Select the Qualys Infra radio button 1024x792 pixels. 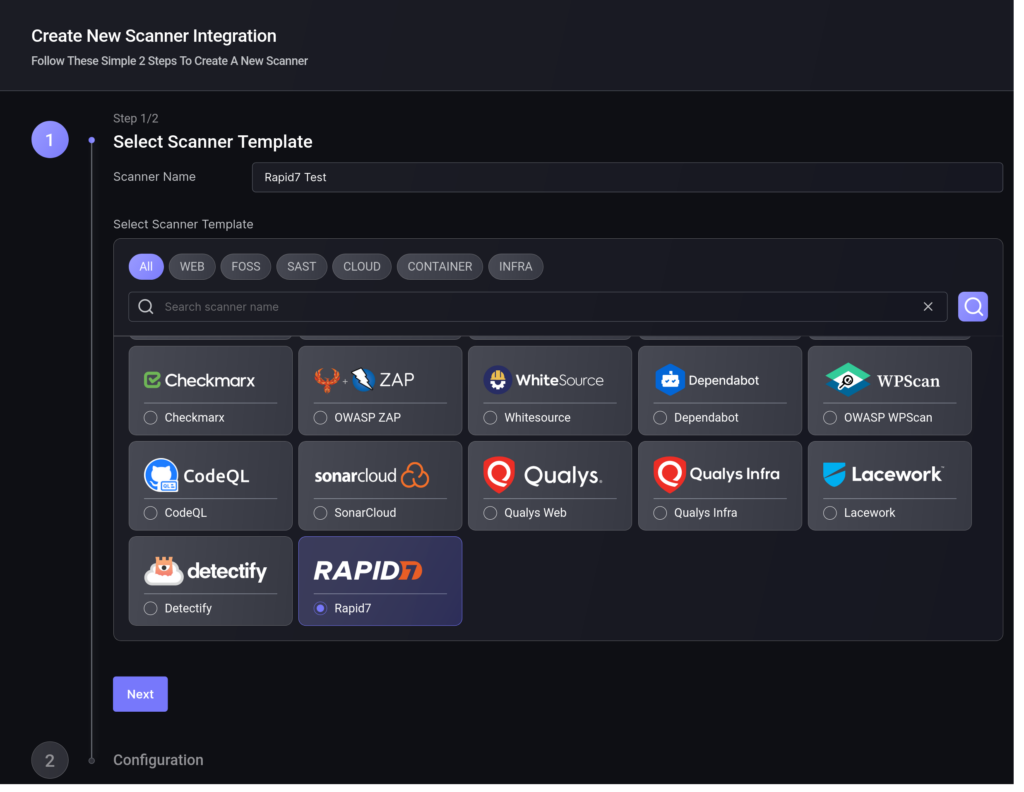660,513
